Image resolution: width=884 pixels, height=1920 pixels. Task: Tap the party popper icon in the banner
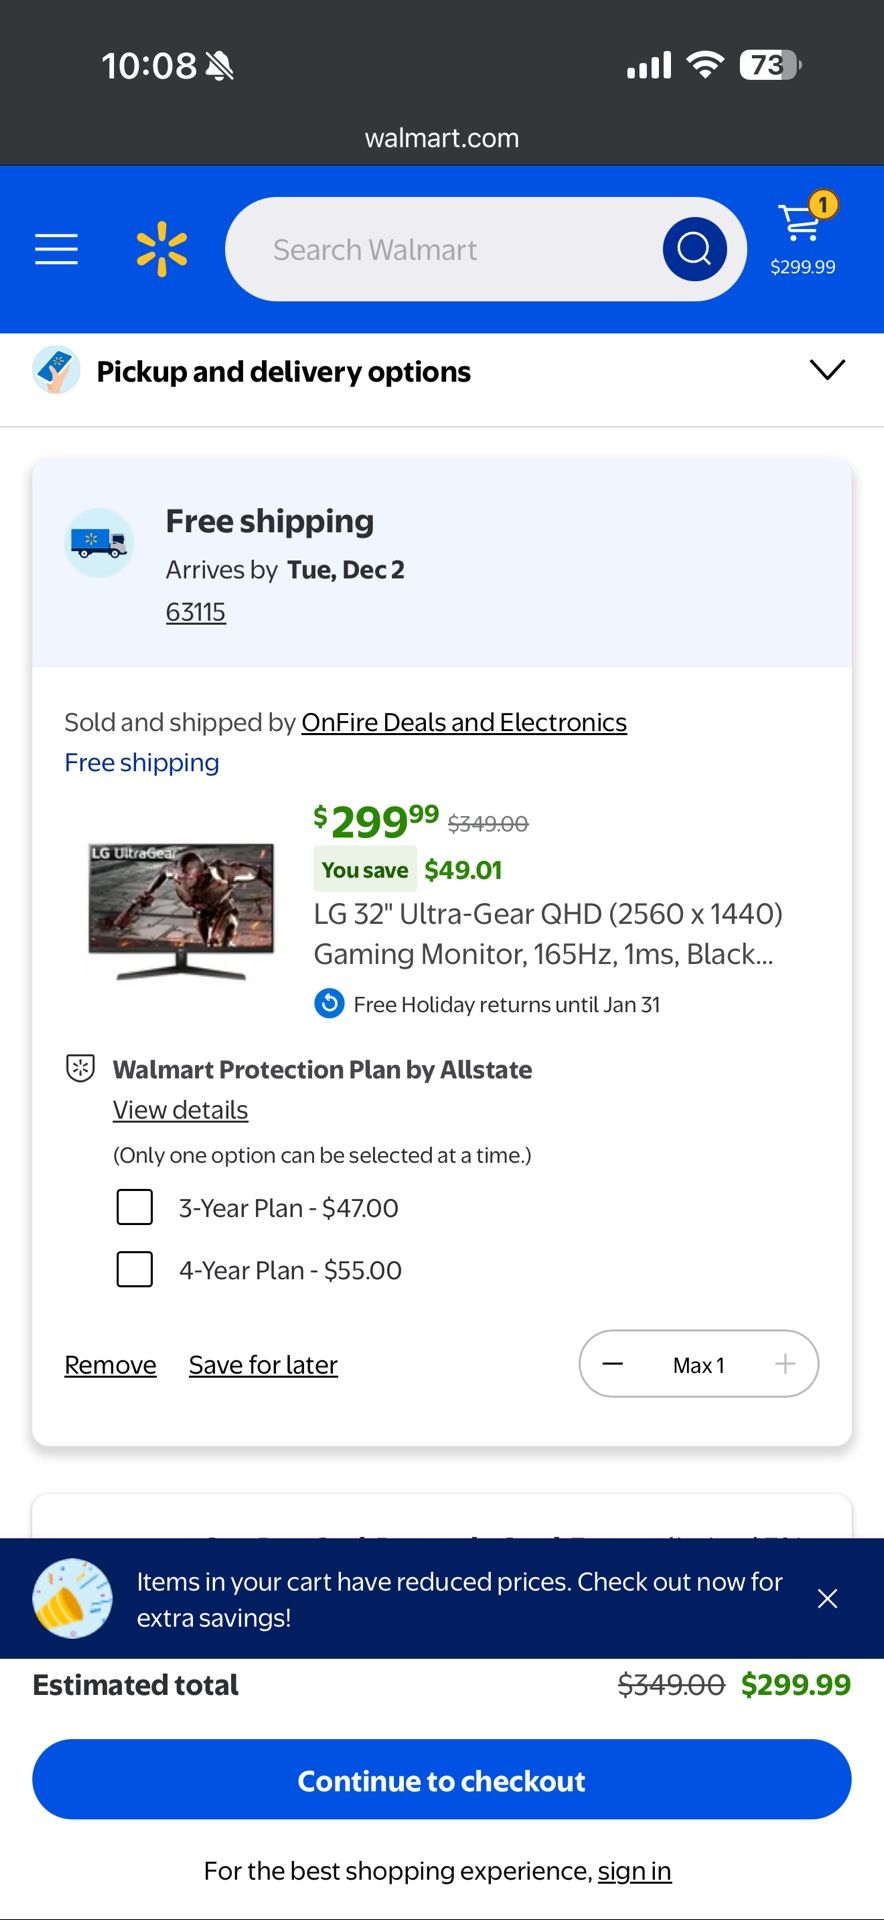tap(70, 1597)
